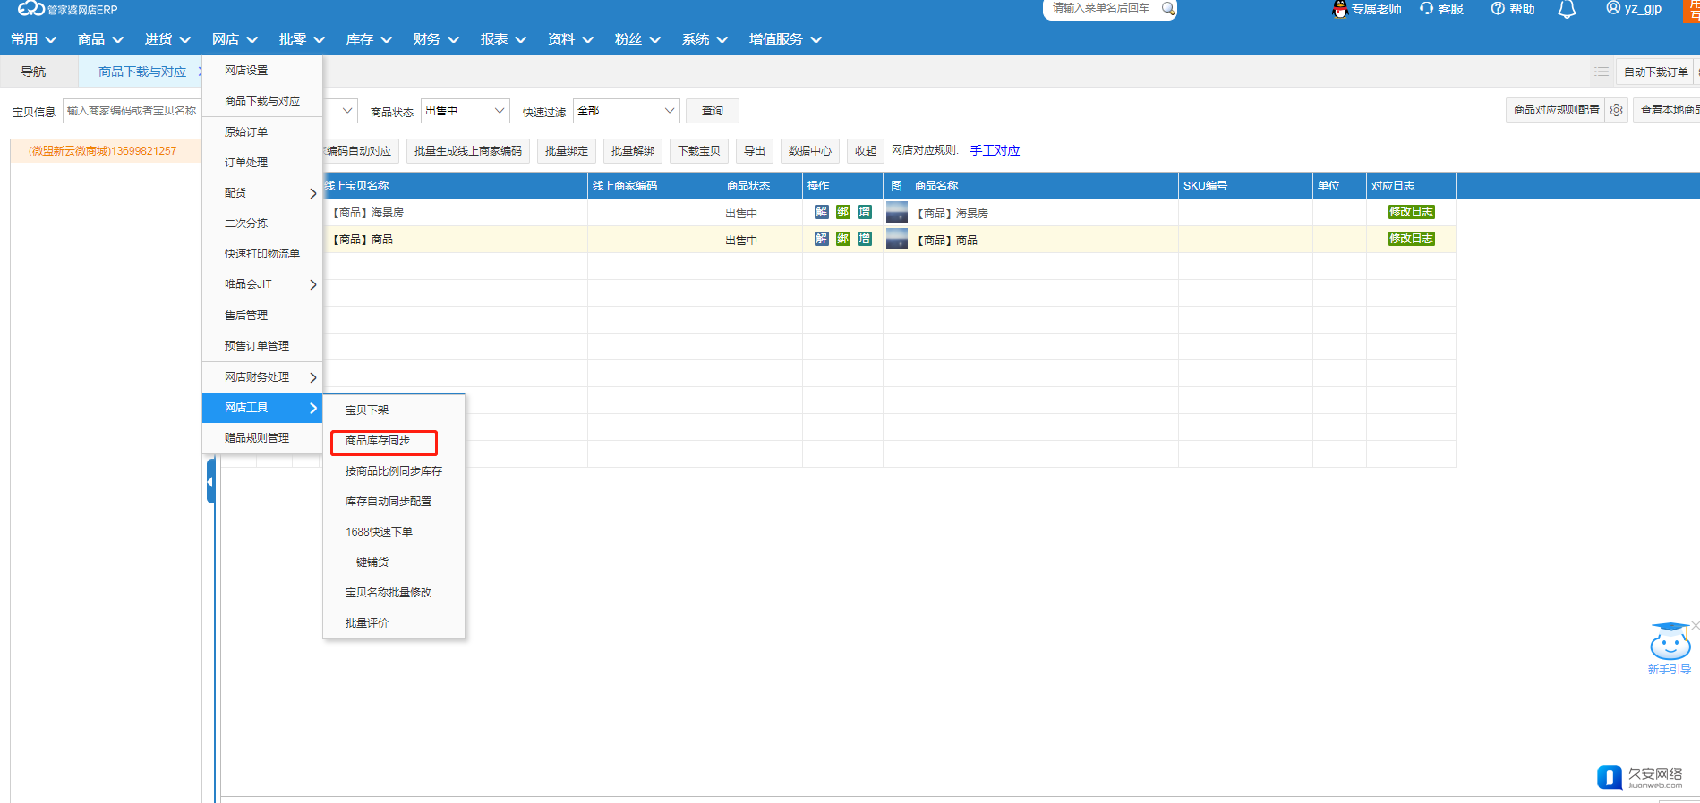Open the 专属老师 QQ penguin icon
This screenshot has height=803, width=1700.
[x=1340, y=10]
